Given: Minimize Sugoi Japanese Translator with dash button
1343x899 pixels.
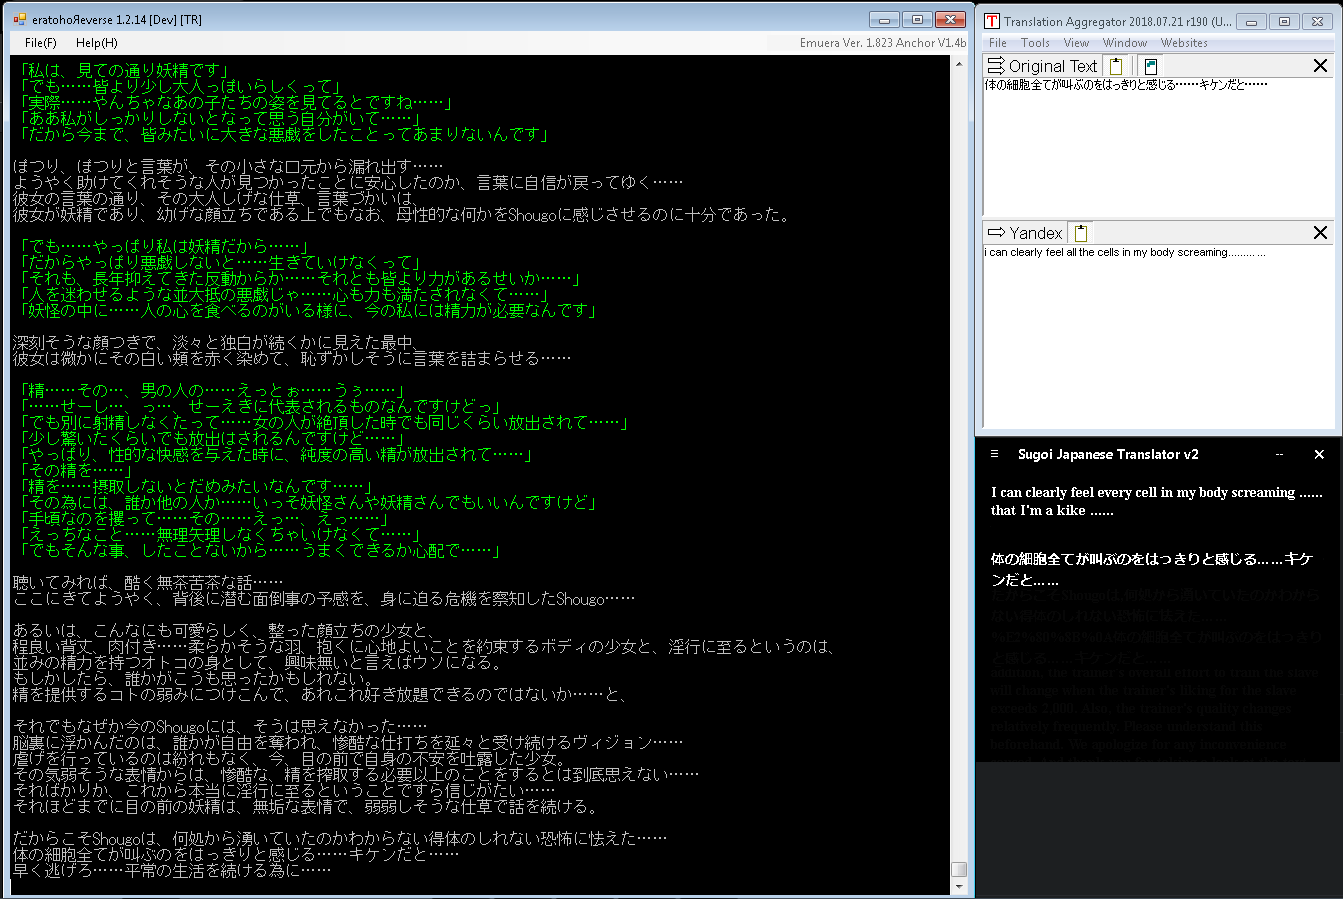Looking at the screenshot, I should click(x=1279, y=454).
